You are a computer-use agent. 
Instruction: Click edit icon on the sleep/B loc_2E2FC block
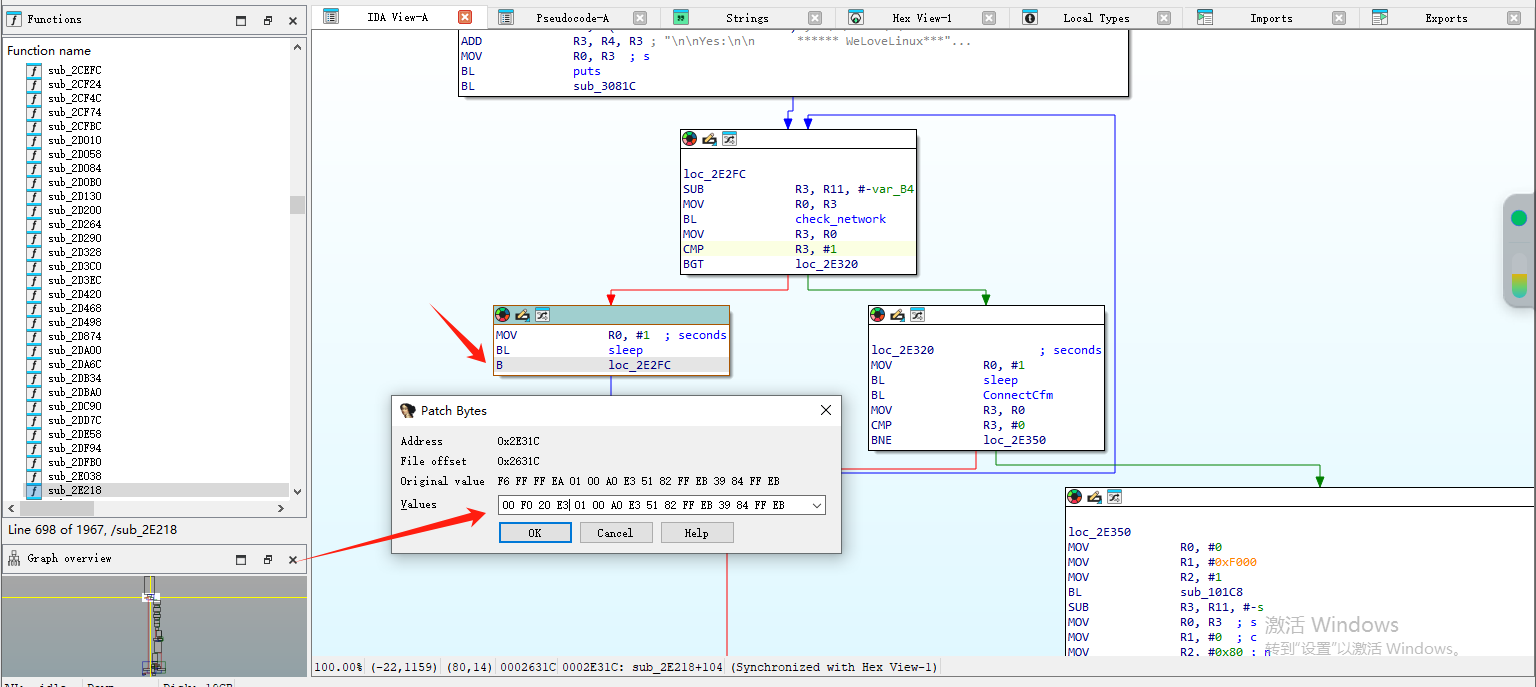coord(522,315)
